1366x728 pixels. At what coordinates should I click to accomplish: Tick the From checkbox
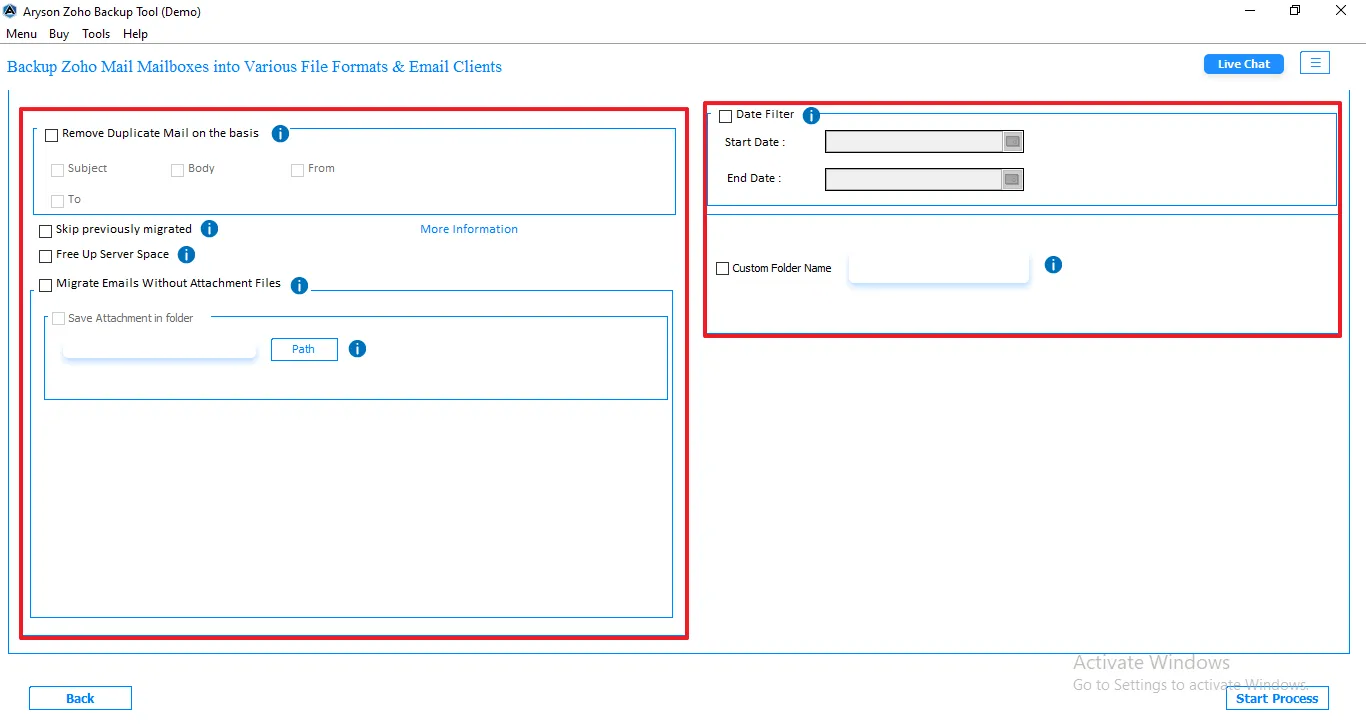click(x=297, y=170)
